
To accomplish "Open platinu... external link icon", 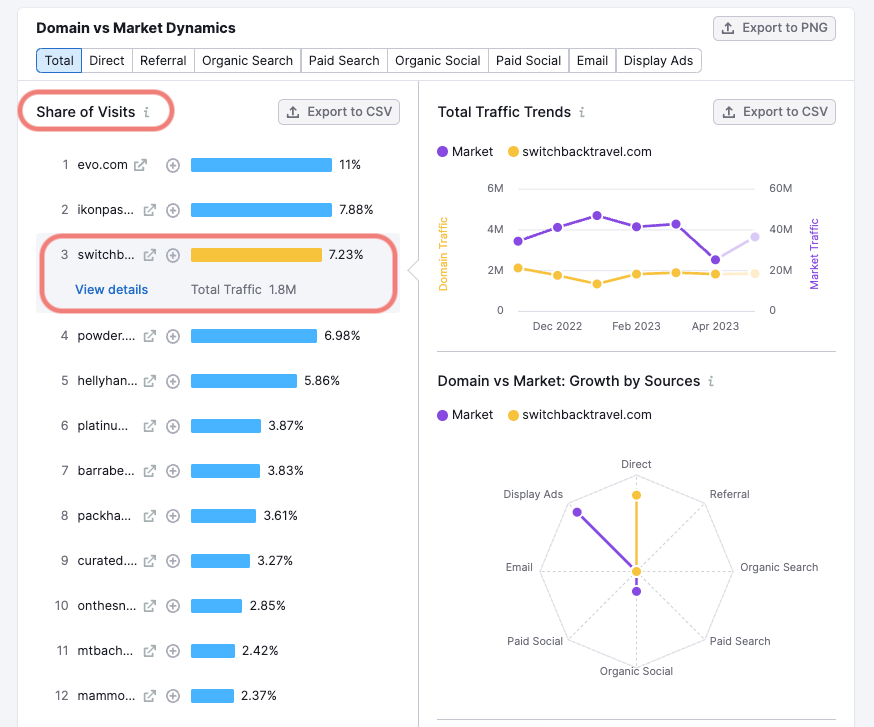I will click(x=149, y=426).
